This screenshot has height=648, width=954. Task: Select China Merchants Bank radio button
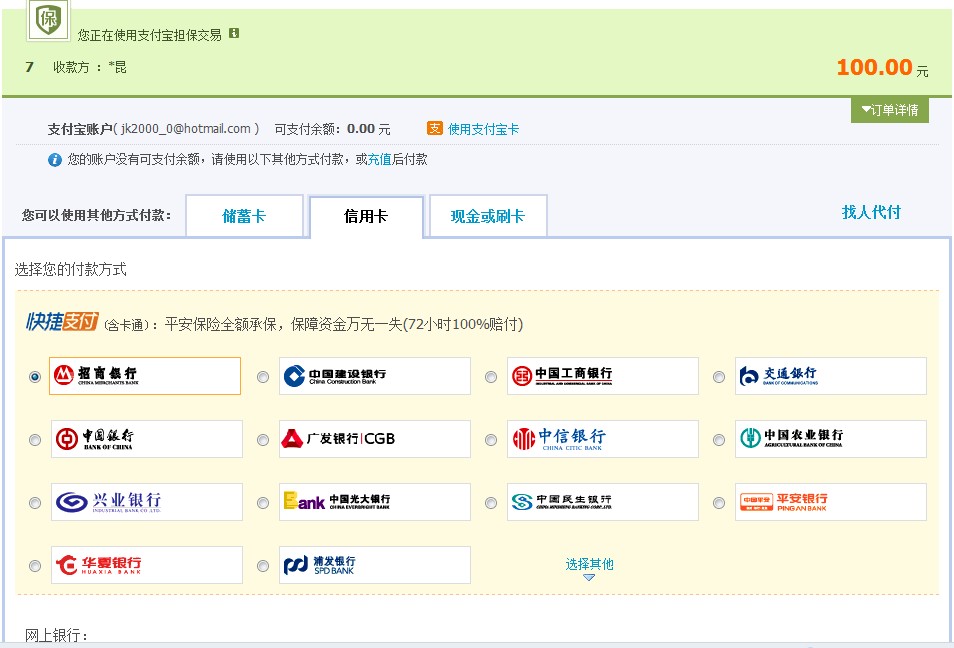pyautogui.click(x=35, y=377)
